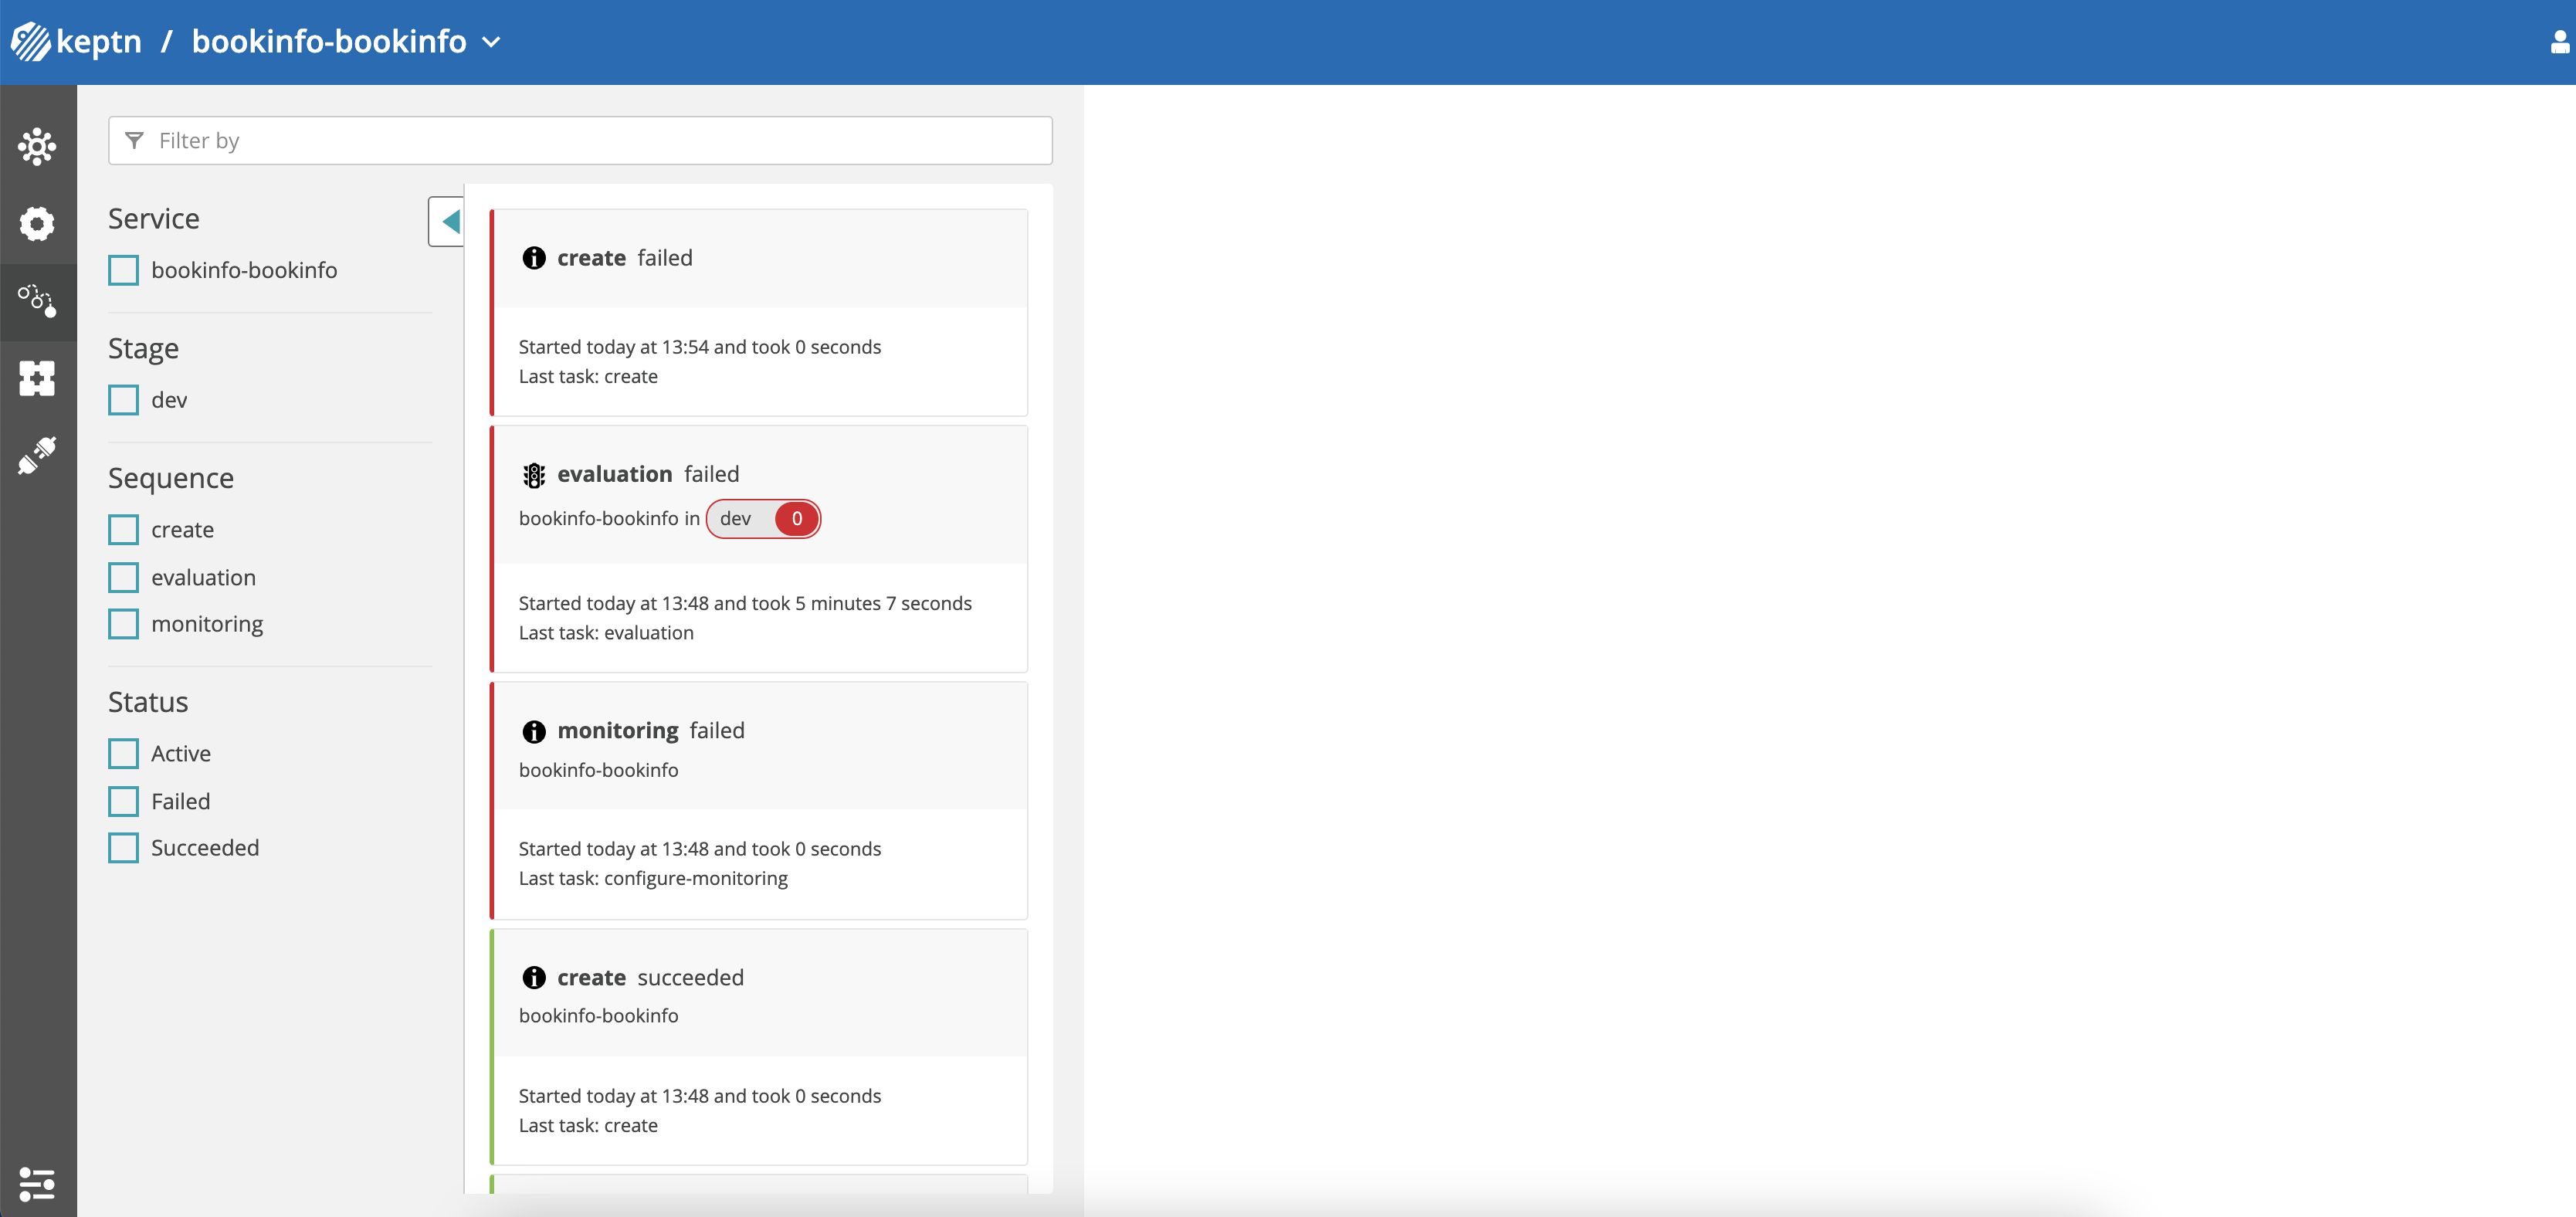The height and width of the screenshot is (1217, 2576).
Task: Open the create succeeded sequence card
Action: [760, 1046]
